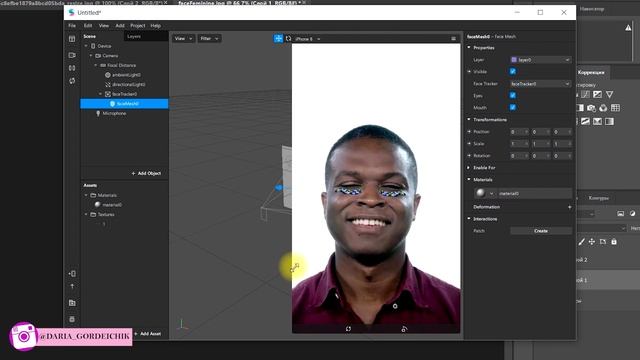The width and height of the screenshot is (640, 360).
Task: Open the View menu in menu bar
Action: [104, 25]
